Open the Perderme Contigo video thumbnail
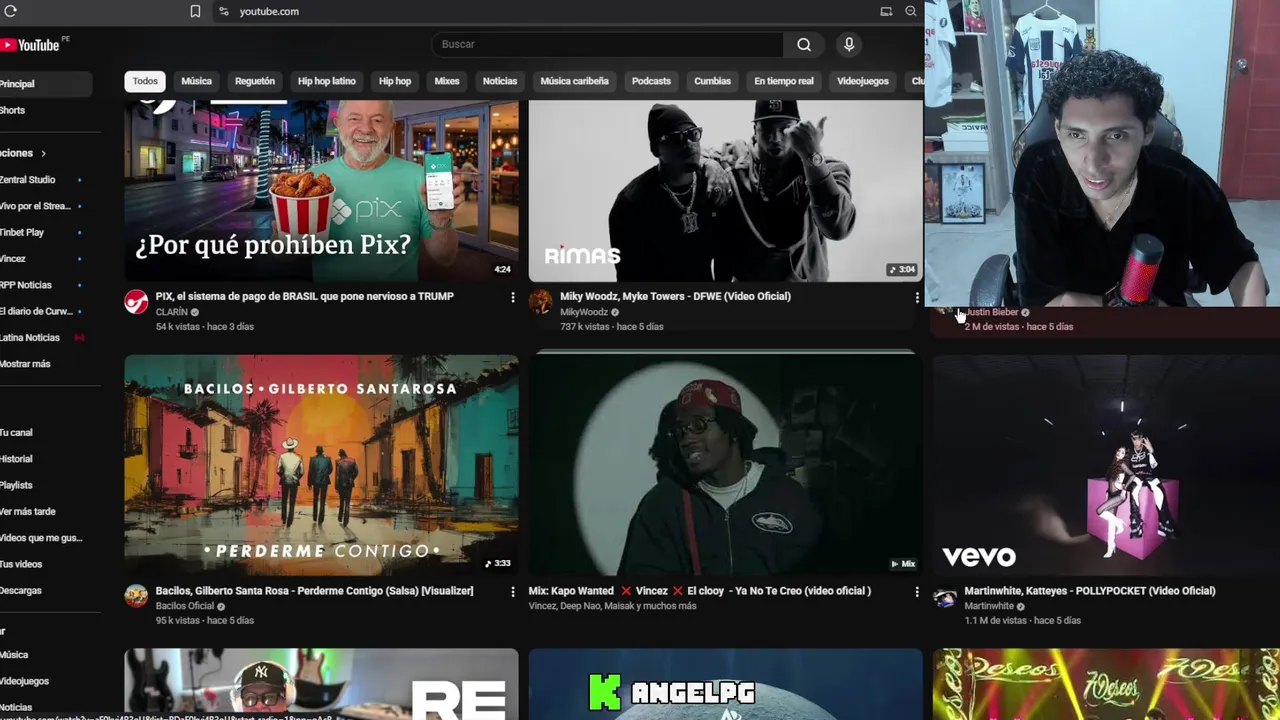This screenshot has width=1280, height=720. 321,465
